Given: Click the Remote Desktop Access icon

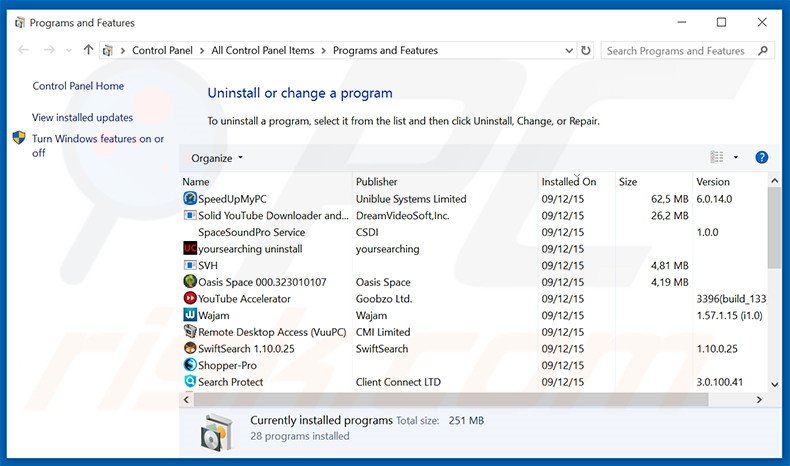Looking at the screenshot, I should 190,331.
